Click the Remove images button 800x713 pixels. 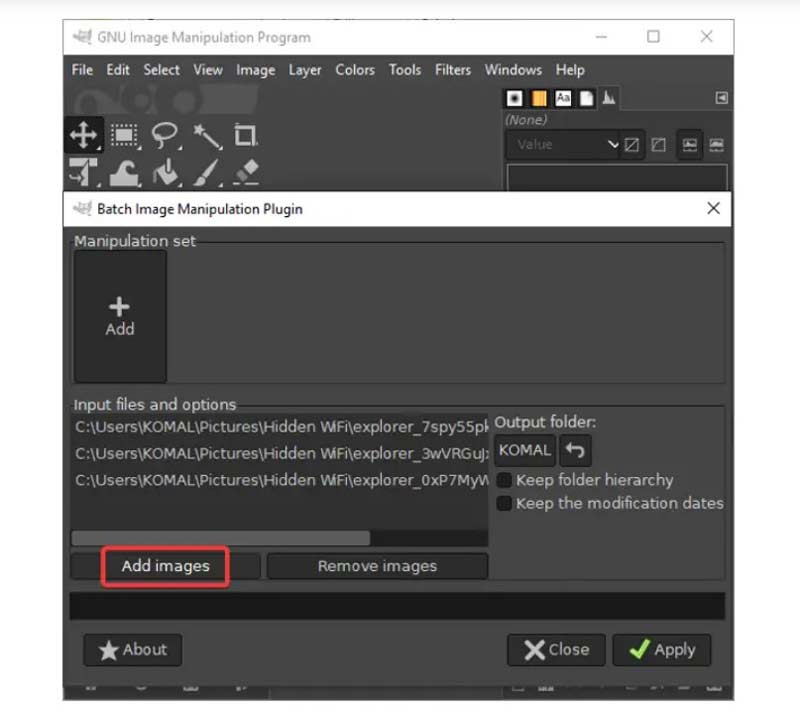378,567
